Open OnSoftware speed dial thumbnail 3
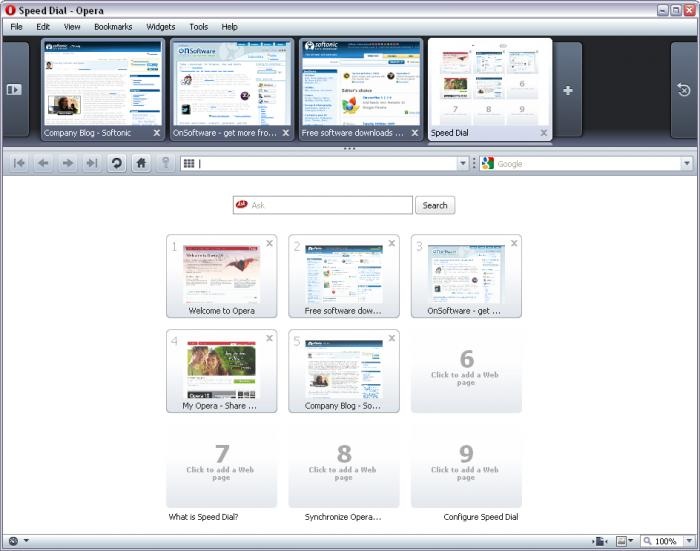The width and height of the screenshot is (700, 551). 466,276
